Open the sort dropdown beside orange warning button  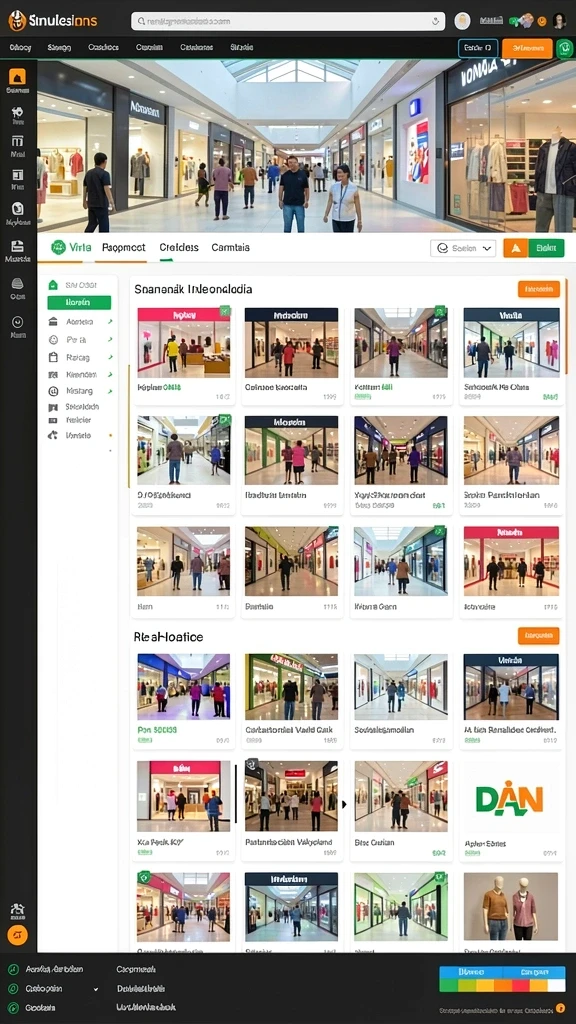click(x=463, y=248)
